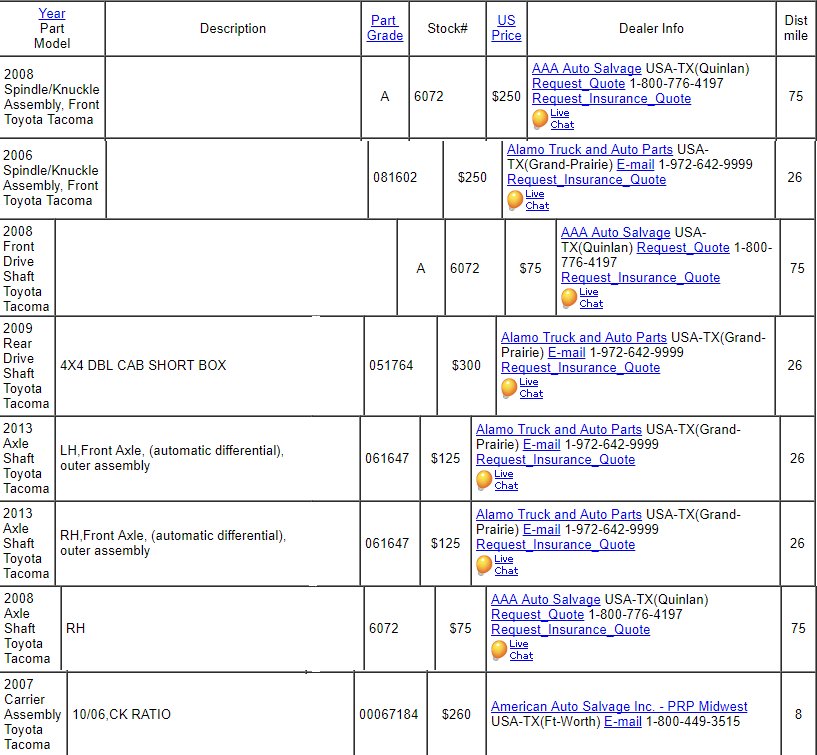Click Request_Quote for the 2008 Spindle/Knuckle Assembly
The height and width of the screenshot is (755, 817).
[578, 83]
